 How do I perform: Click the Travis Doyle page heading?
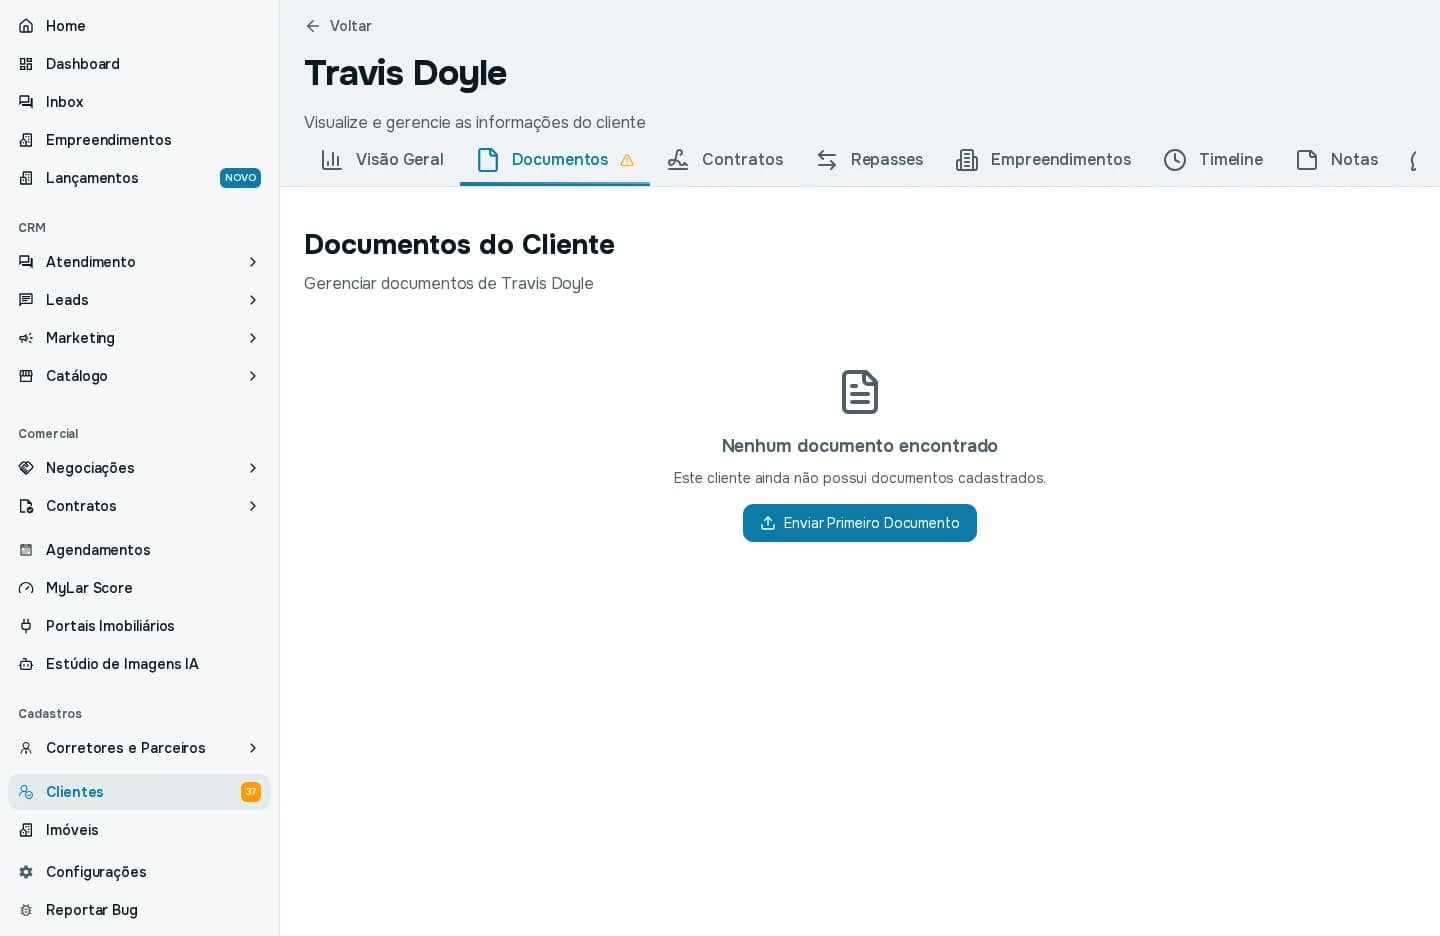[x=405, y=73]
